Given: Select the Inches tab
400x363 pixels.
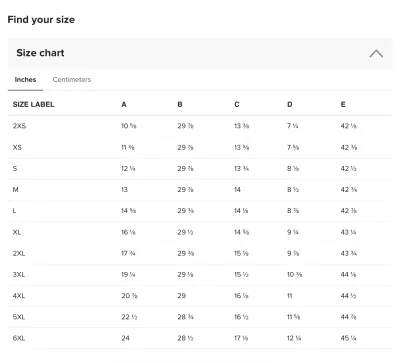Looking at the screenshot, I should pos(25,80).
